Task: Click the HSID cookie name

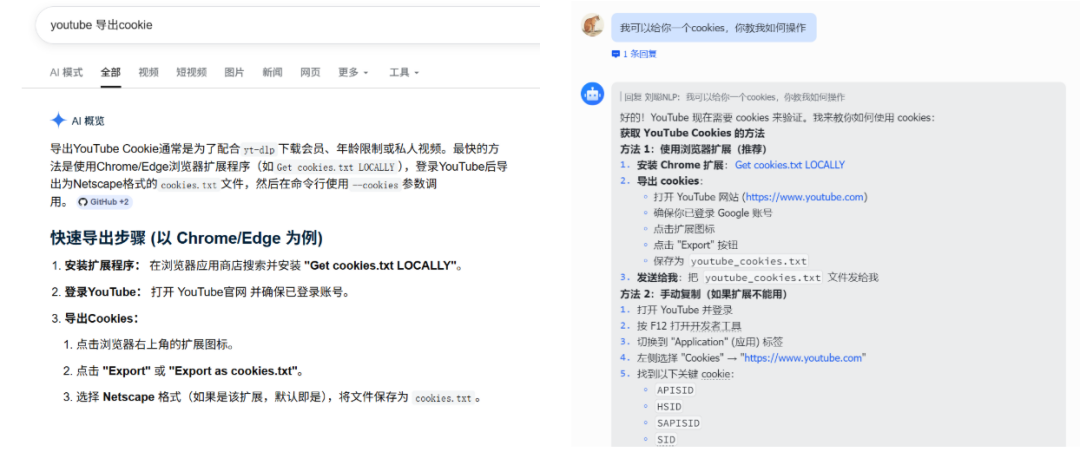Action: [669, 407]
